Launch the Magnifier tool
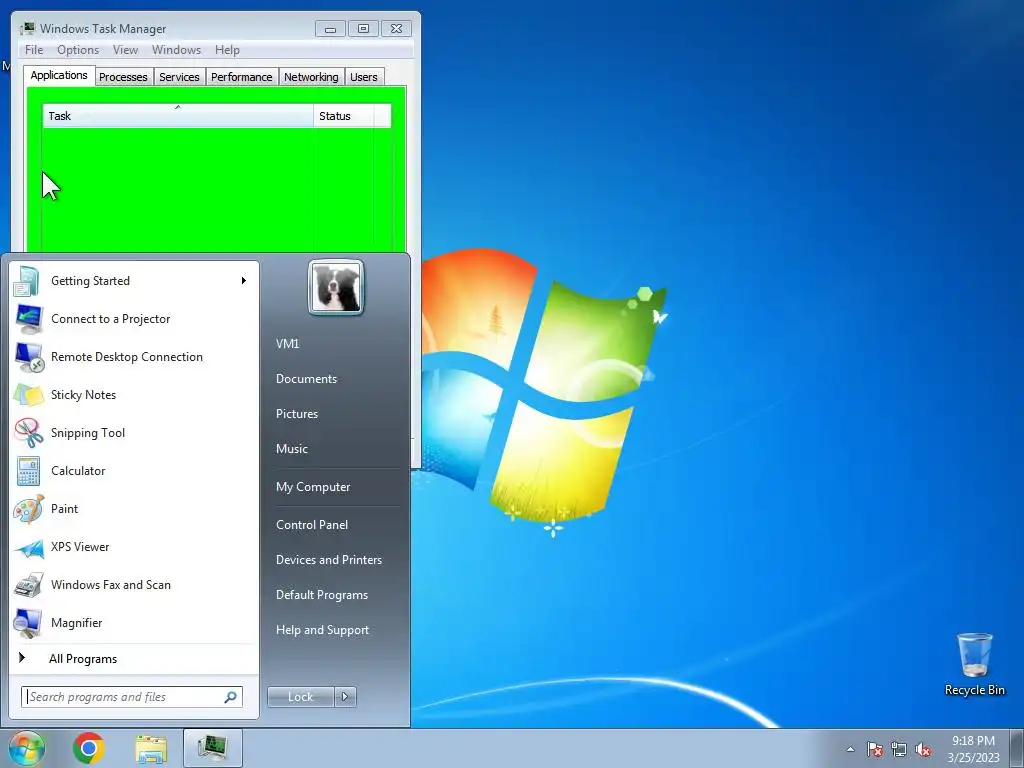This screenshot has height=768, width=1024. [x=133, y=622]
